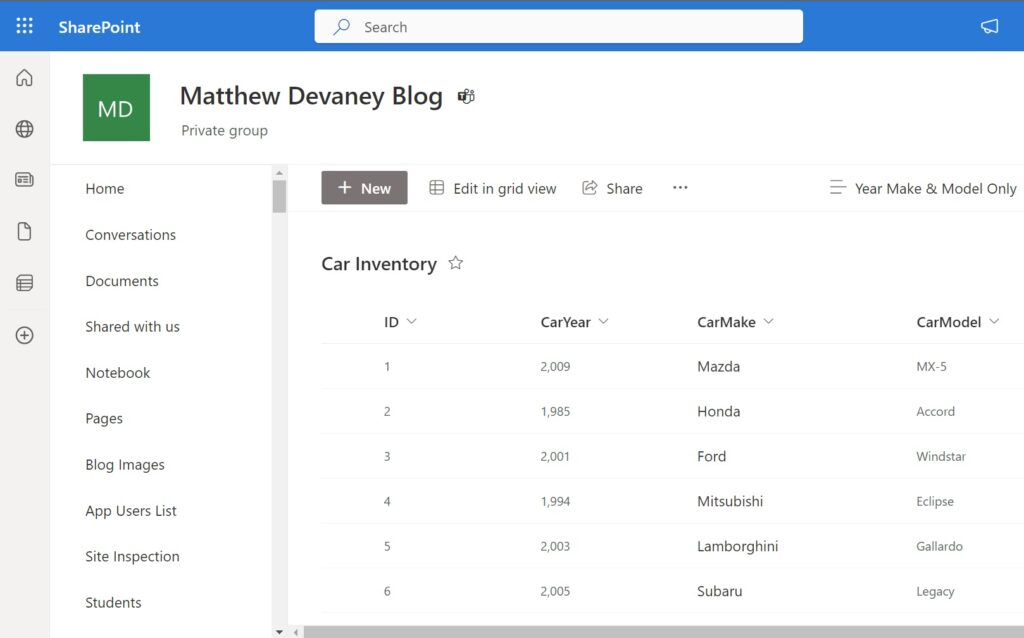Open My lists icon in left rail
1024x638 pixels.
click(24, 283)
